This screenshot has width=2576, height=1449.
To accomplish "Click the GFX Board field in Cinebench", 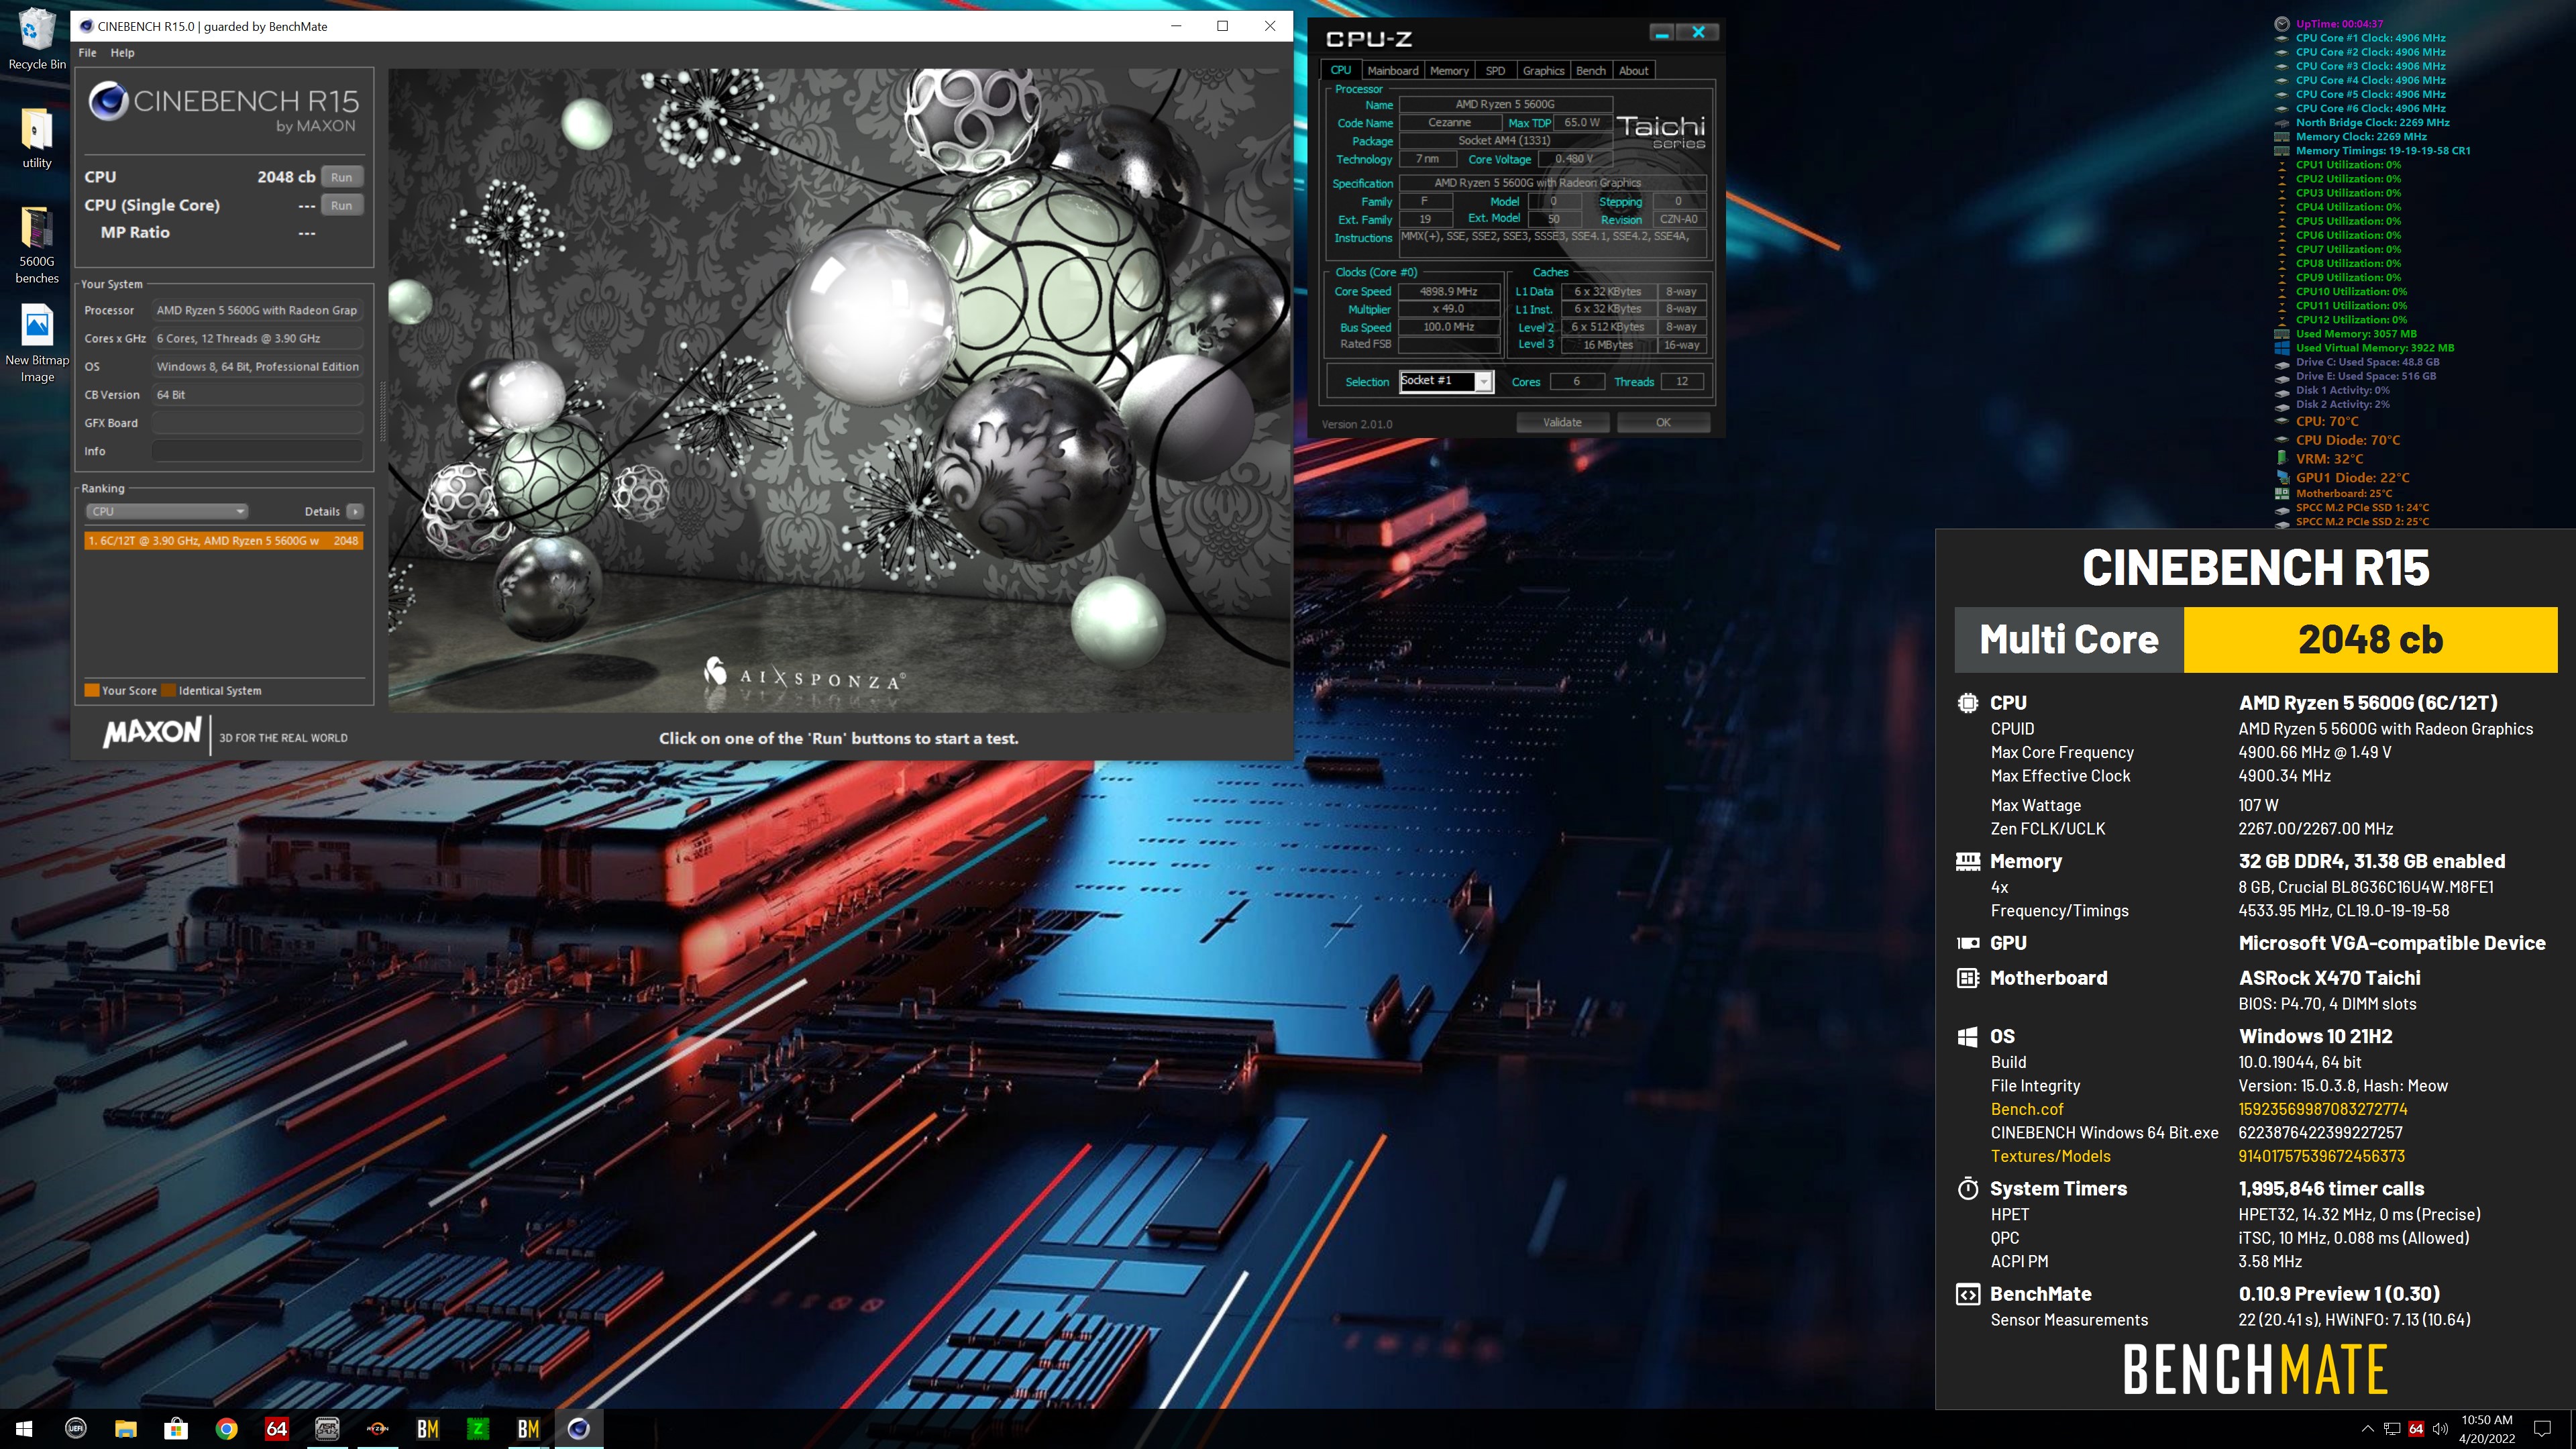I will tap(257, 423).
